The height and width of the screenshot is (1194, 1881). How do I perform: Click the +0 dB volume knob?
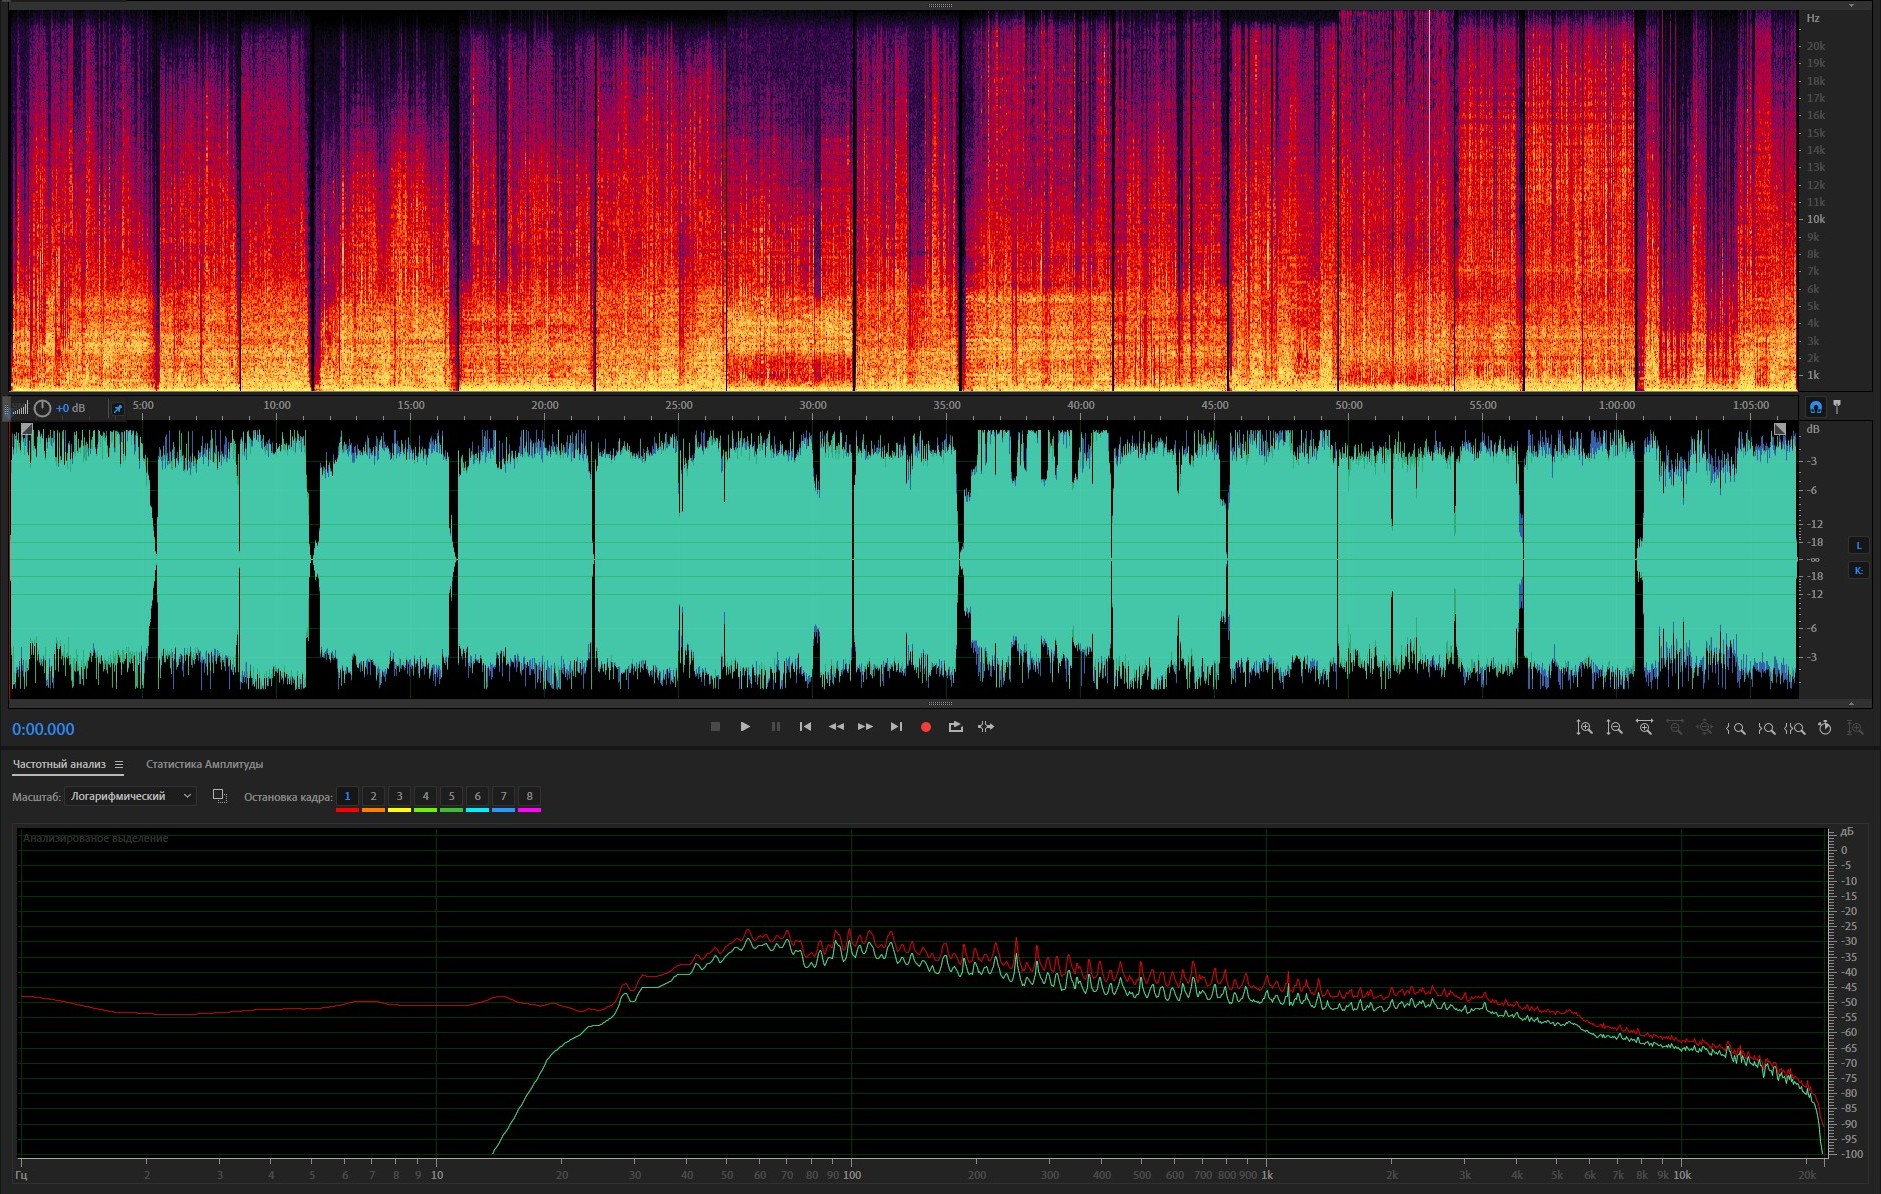pos(42,408)
